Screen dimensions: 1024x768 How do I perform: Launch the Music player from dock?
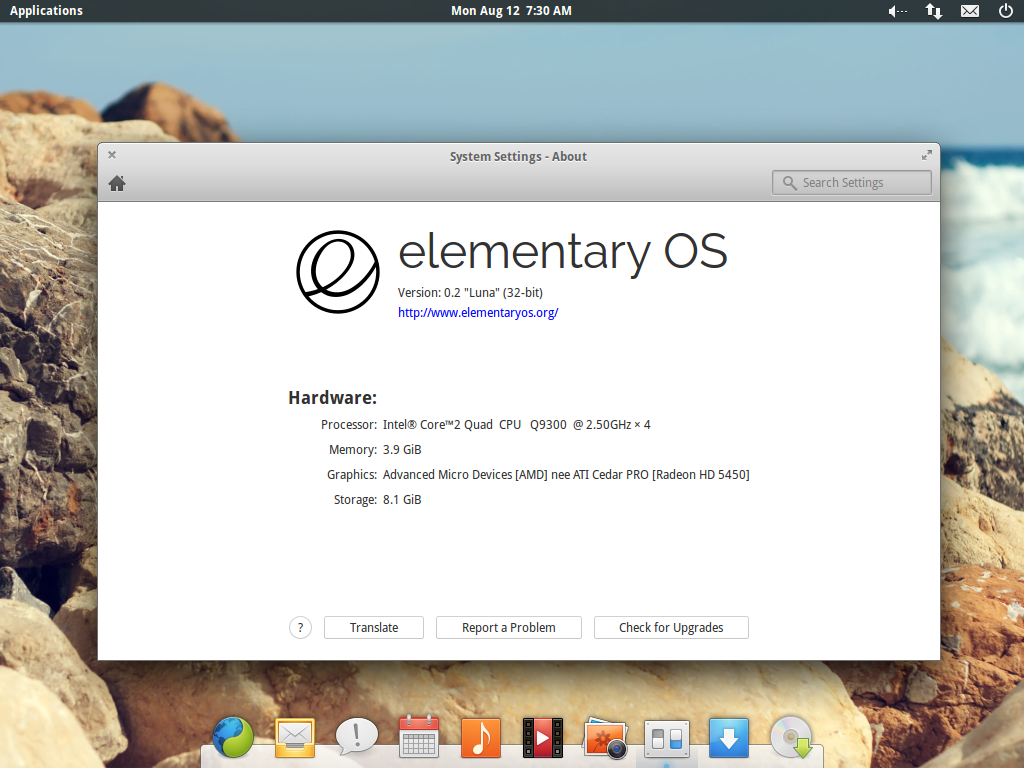(x=481, y=738)
